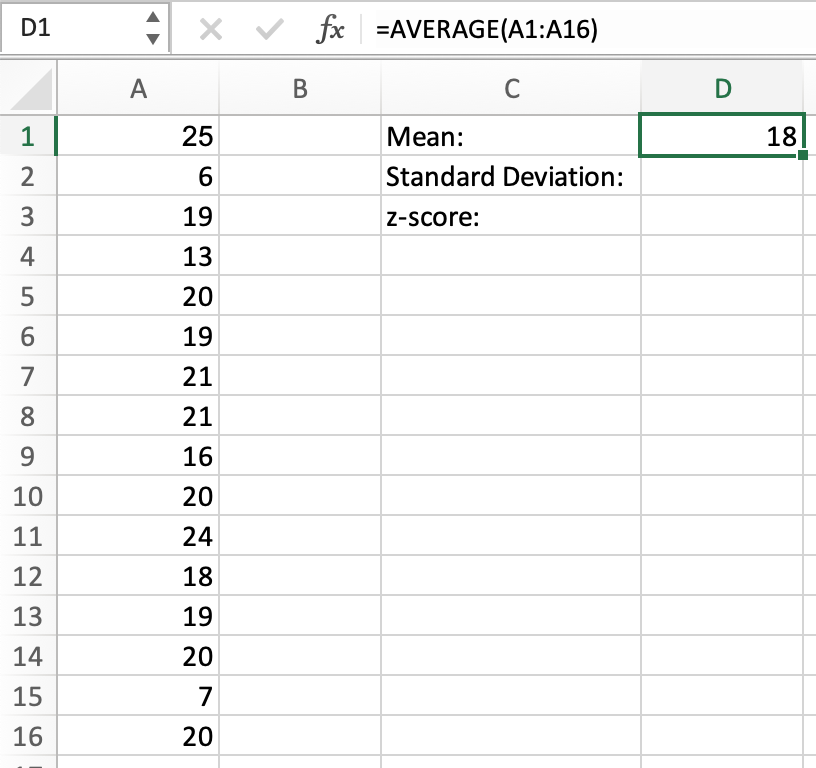Select the z-score: label cell
Screen dimensions: 816x768
(x=511, y=217)
